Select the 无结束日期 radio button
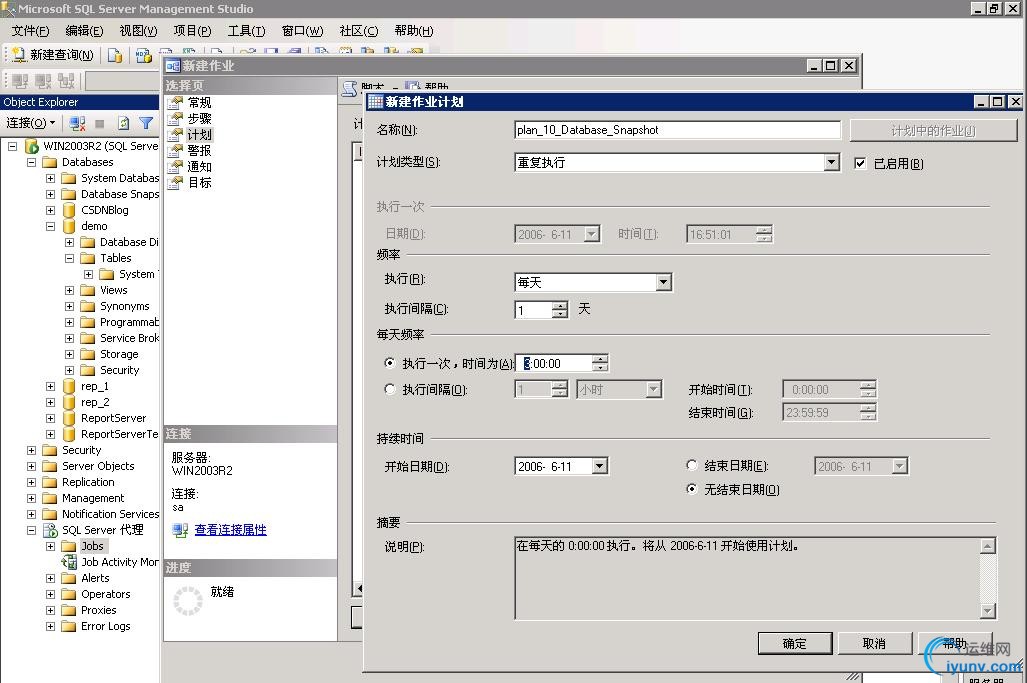Viewport: 1027px width, 683px height. click(692, 489)
